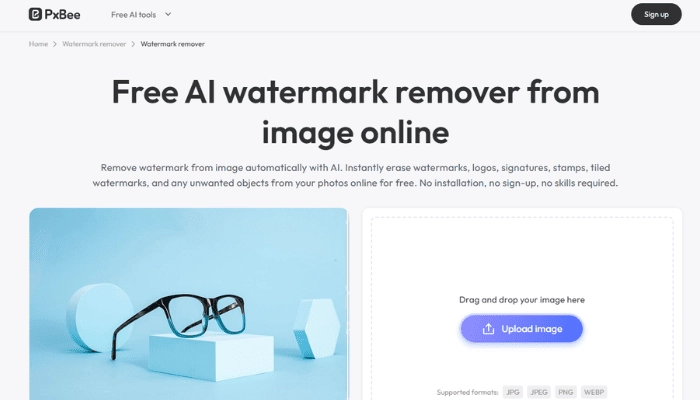Screen dimensions: 700x400
Task: Open the Free AI tools menu
Action: point(133,15)
